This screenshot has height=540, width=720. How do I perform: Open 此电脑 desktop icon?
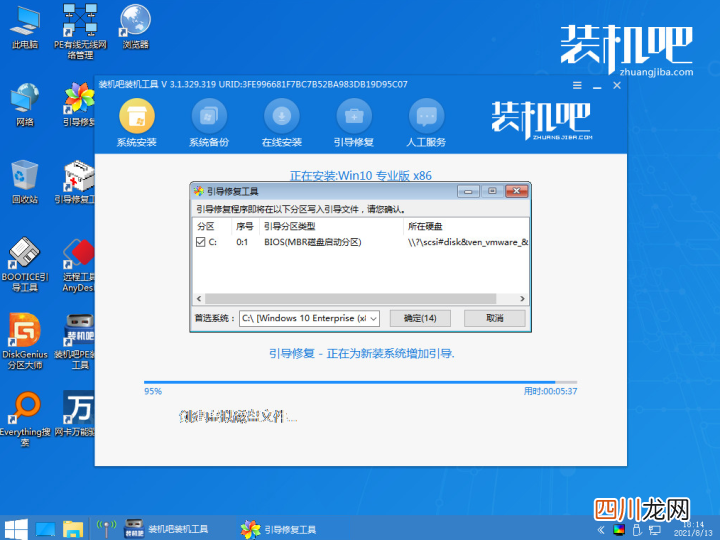[25, 27]
